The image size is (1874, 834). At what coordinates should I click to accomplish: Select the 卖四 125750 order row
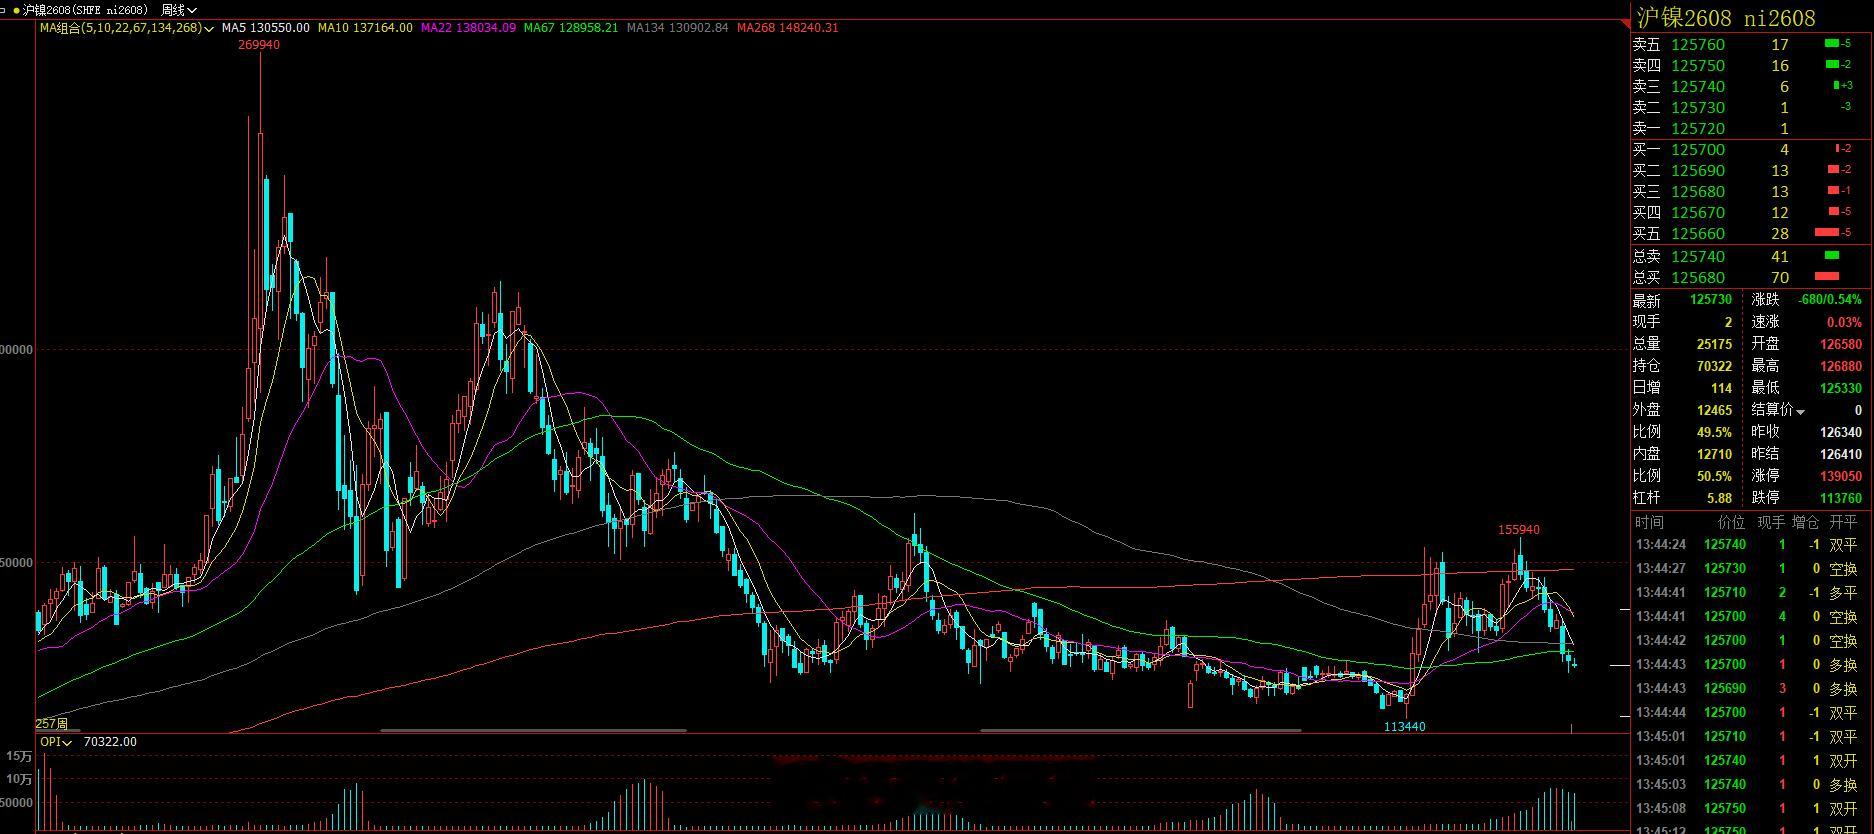(x=1752, y=65)
